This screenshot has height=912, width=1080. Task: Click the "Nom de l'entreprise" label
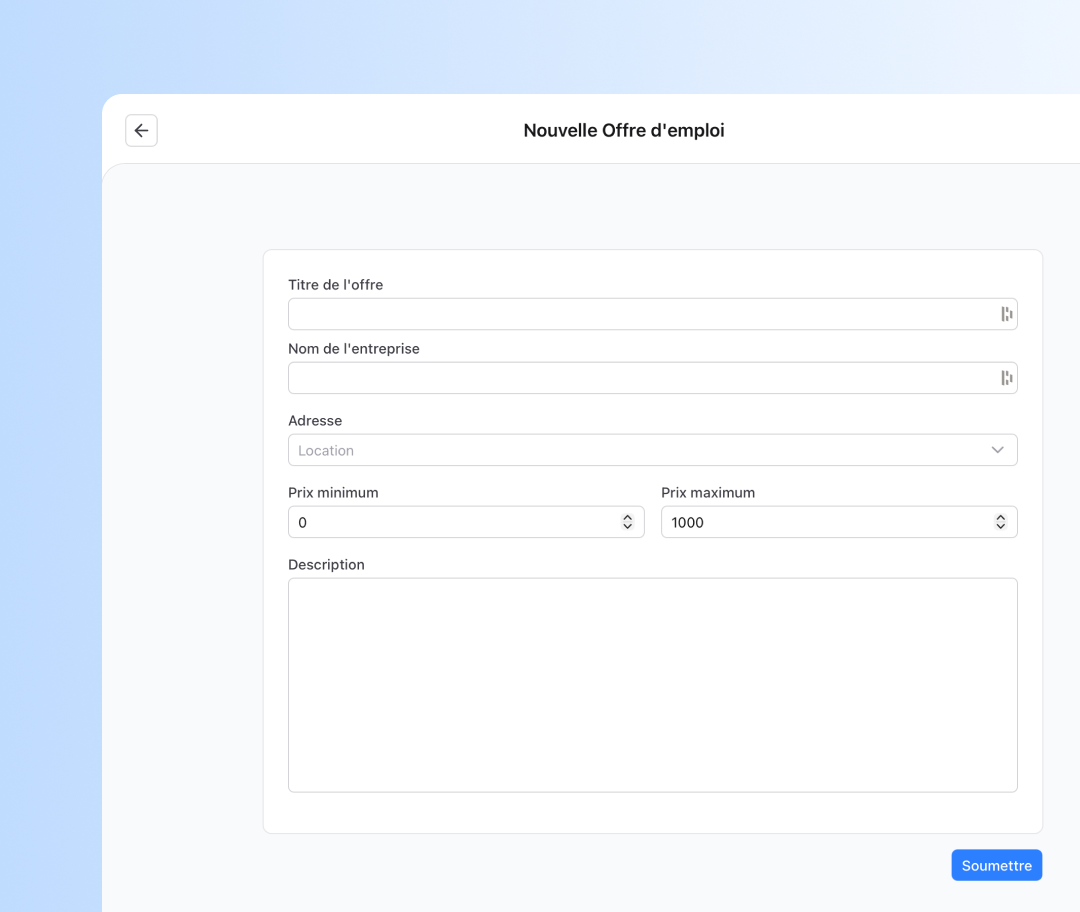(x=353, y=349)
